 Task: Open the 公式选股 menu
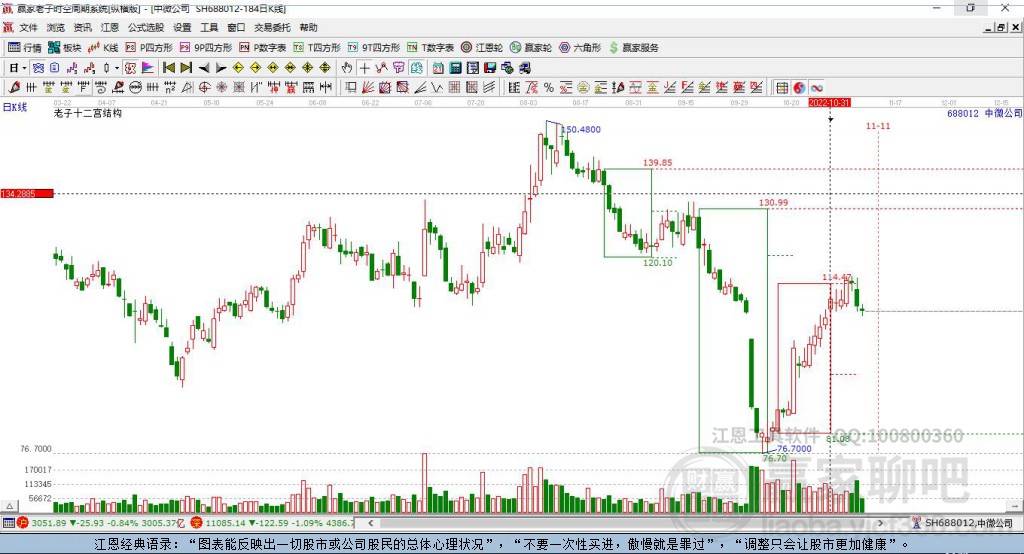pyautogui.click(x=146, y=27)
